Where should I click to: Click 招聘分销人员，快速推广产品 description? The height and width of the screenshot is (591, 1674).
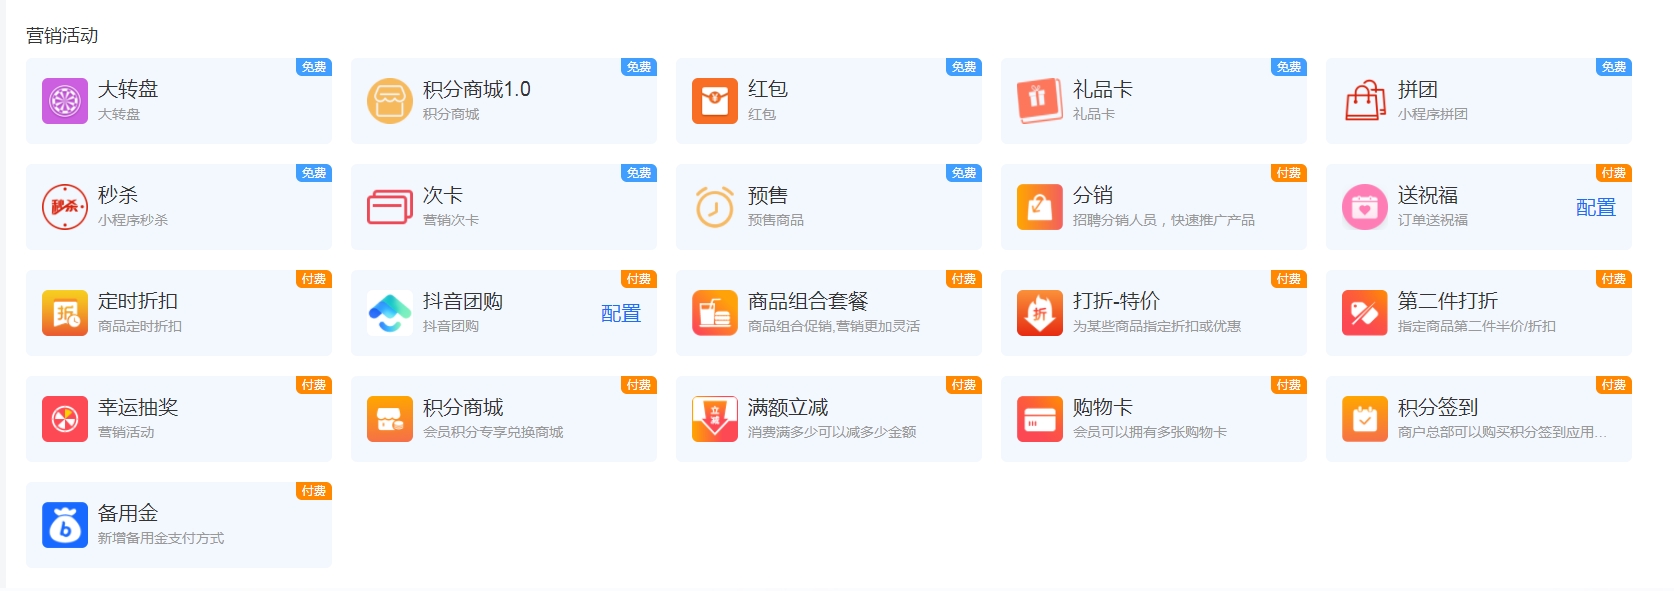[1164, 220]
